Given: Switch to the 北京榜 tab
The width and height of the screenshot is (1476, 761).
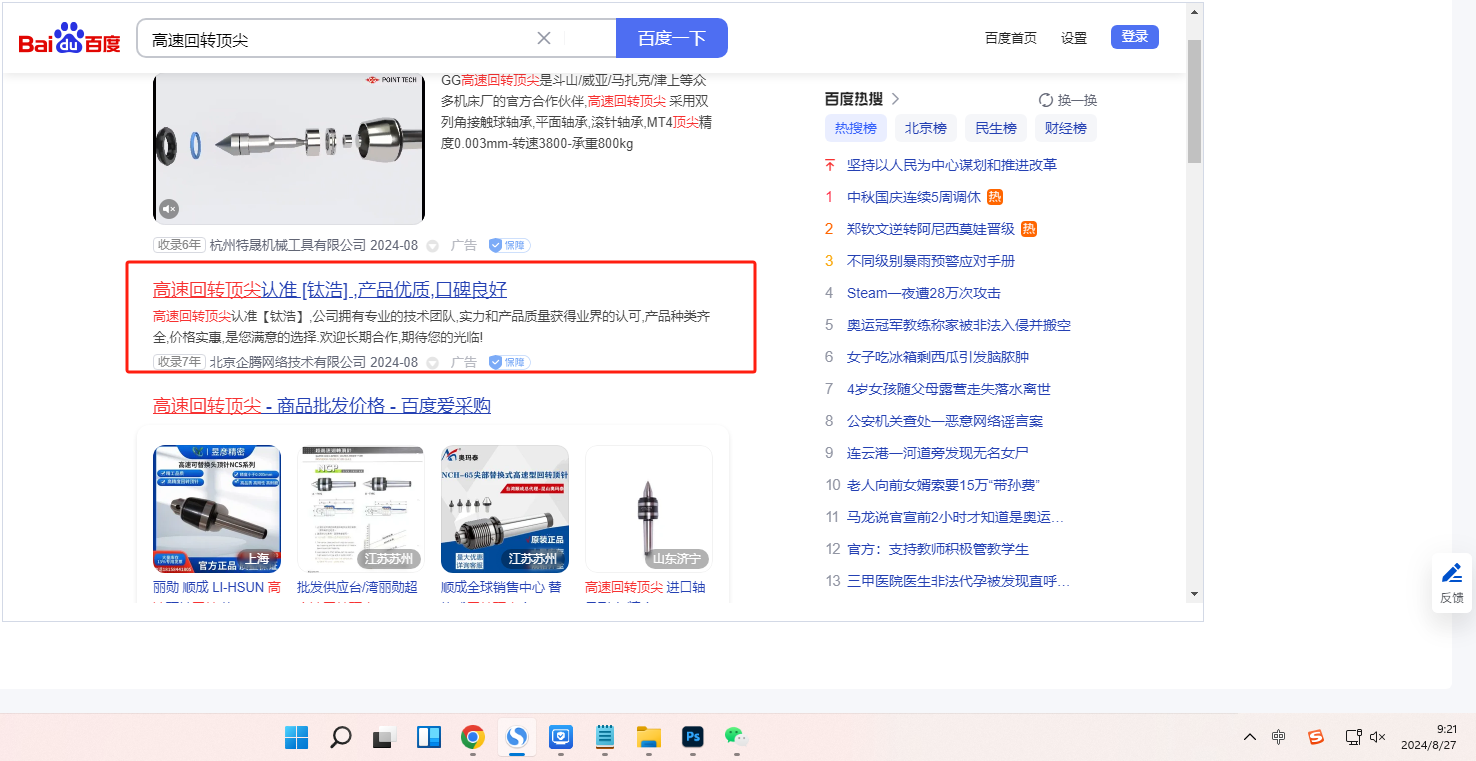Looking at the screenshot, I should (x=926, y=128).
